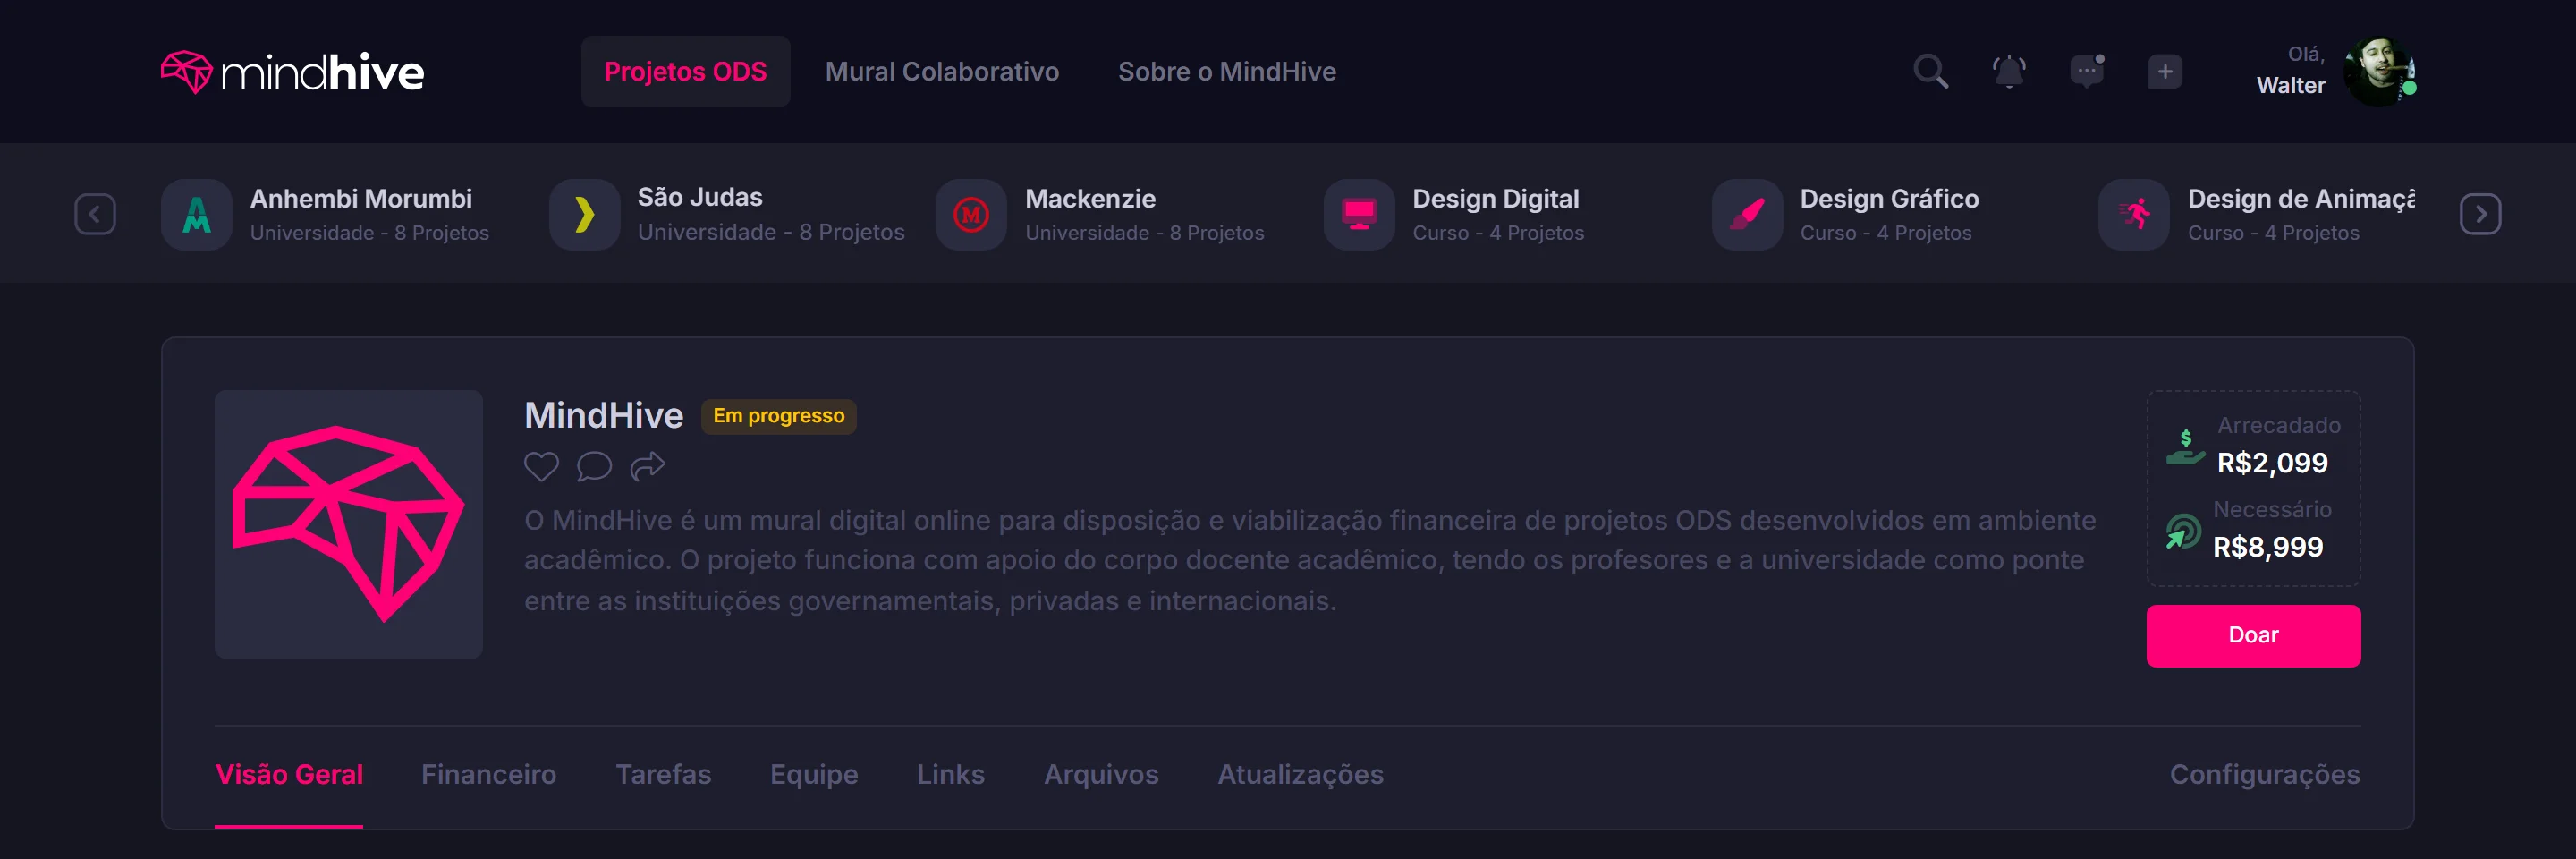Open Walter's profile avatar
This screenshot has width=2576, height=859.
coord(2380,72)
